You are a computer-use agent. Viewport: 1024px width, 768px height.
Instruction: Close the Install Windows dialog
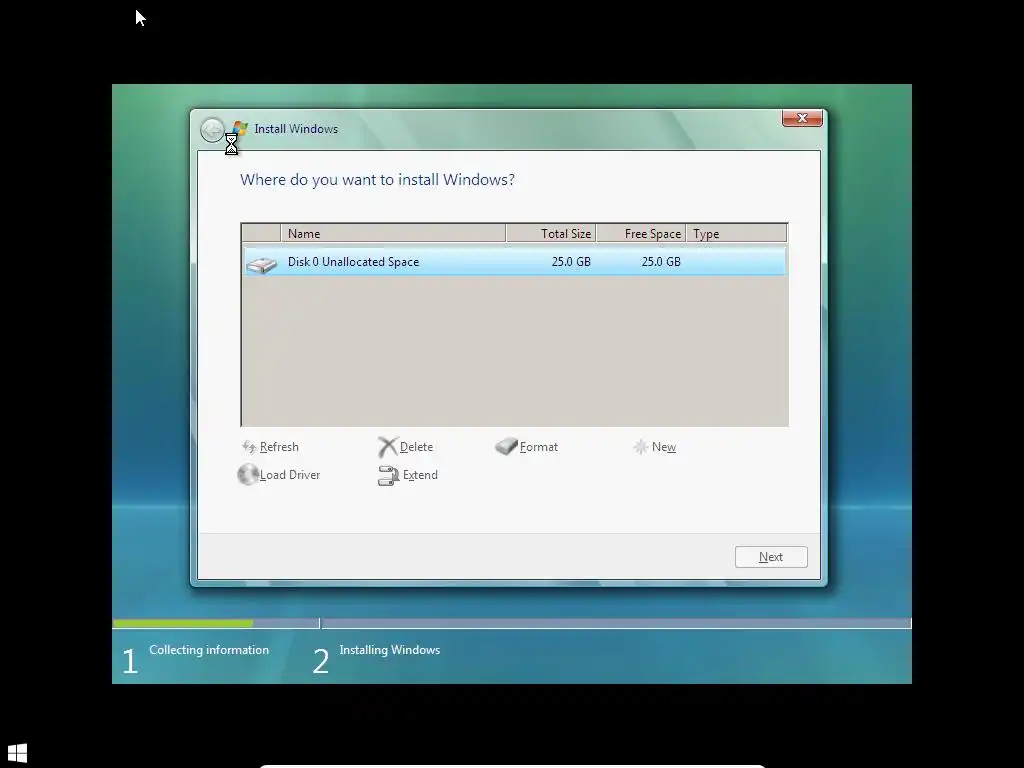pos(802,118)
